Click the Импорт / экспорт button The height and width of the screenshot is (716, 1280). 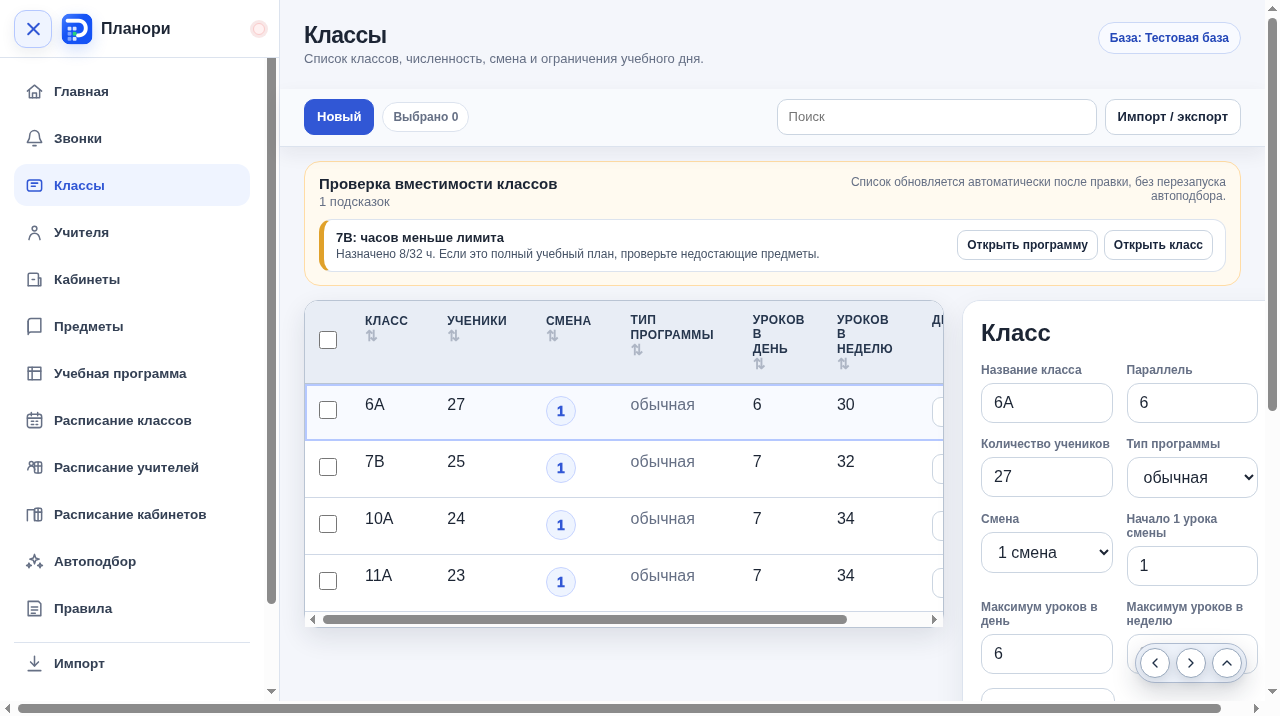tap(1173, 117)
